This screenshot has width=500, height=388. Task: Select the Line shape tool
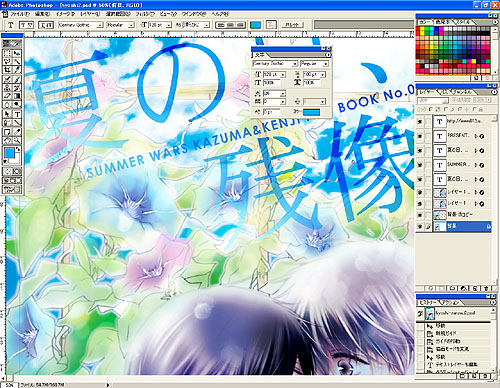(x=17, y=123)
